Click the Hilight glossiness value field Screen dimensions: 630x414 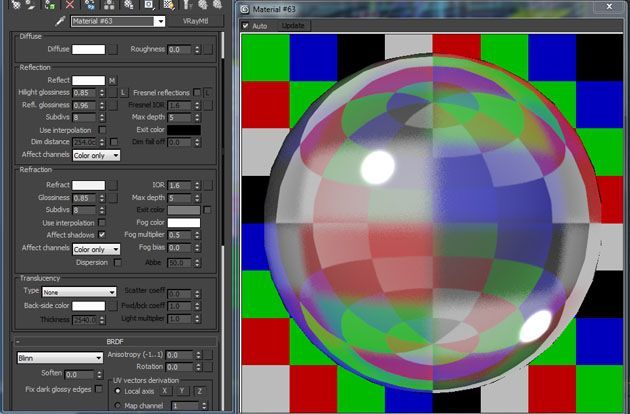[85, 93]
